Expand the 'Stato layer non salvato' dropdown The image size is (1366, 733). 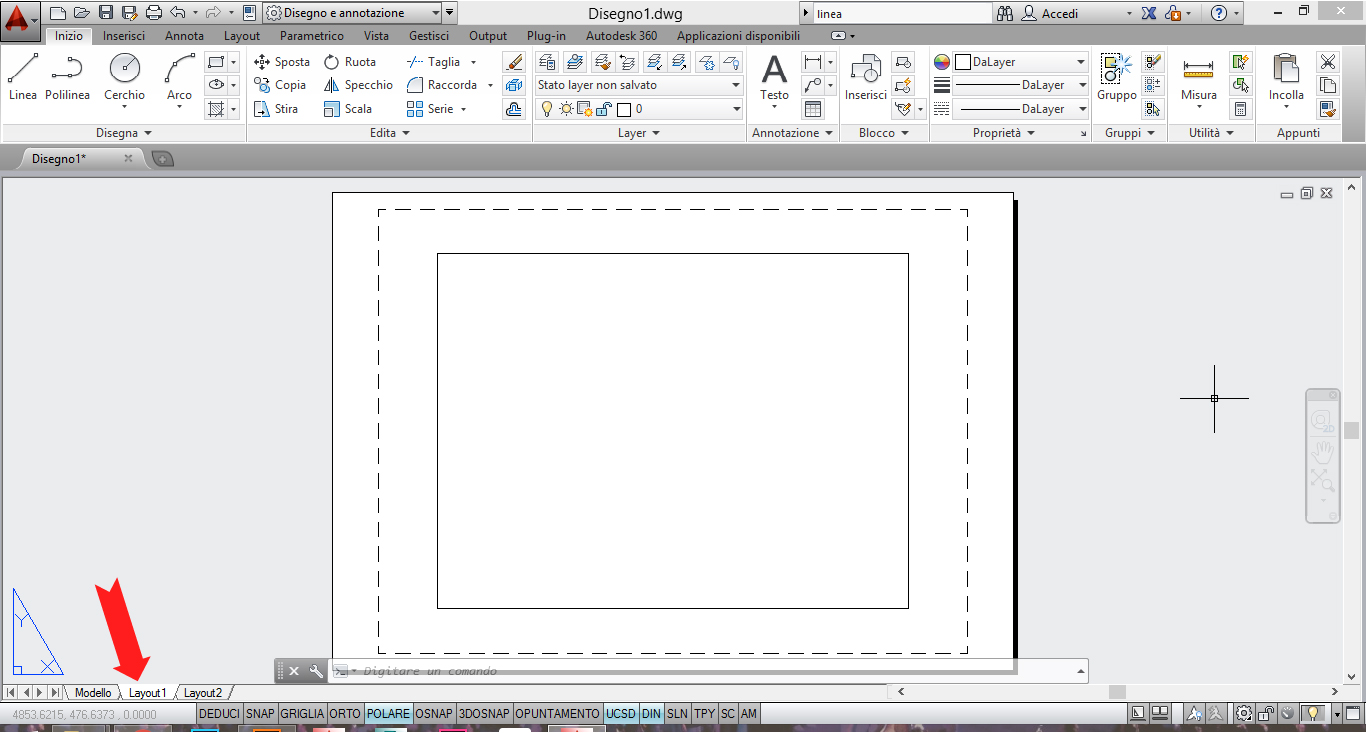click(736, 85)
